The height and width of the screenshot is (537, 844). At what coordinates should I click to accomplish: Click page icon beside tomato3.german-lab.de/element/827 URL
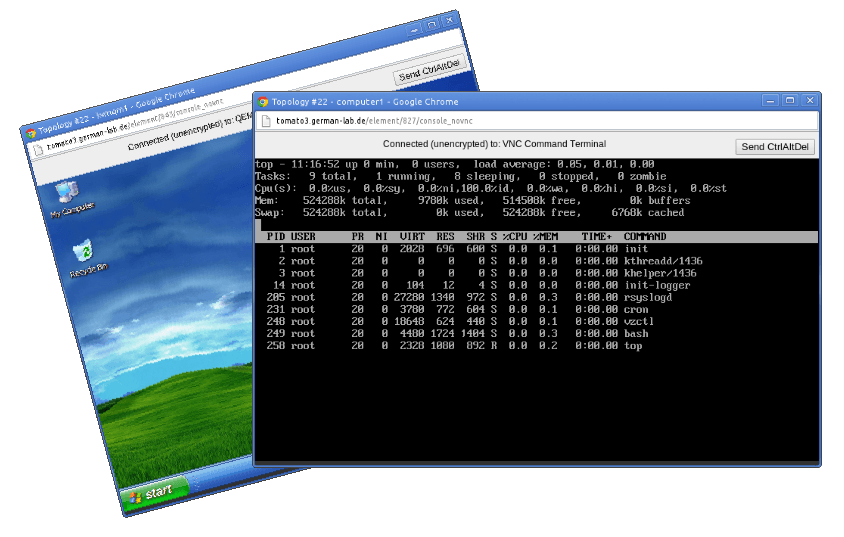tap(266, 121)
